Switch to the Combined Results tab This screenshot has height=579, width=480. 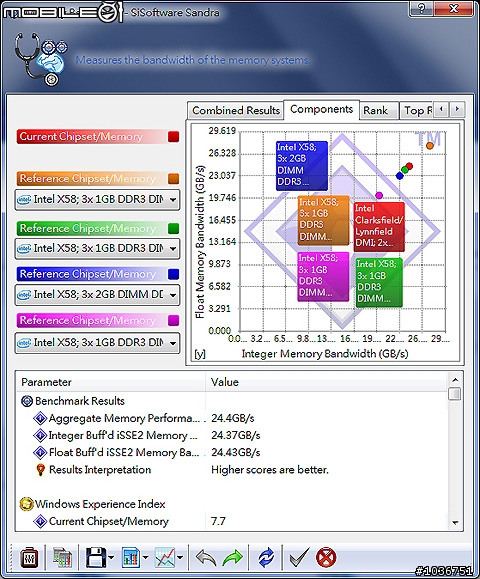[x=236, y=110]
